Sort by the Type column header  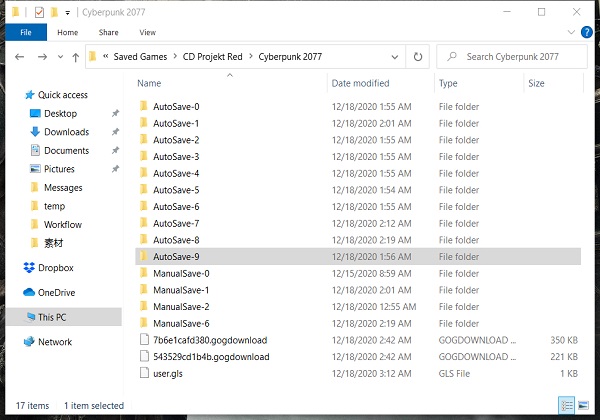[x=448, y=83]
